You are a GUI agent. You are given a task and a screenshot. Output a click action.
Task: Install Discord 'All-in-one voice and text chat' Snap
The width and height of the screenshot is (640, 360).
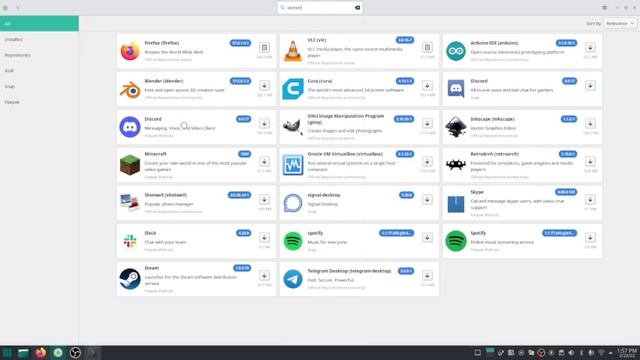coord(590,85)
